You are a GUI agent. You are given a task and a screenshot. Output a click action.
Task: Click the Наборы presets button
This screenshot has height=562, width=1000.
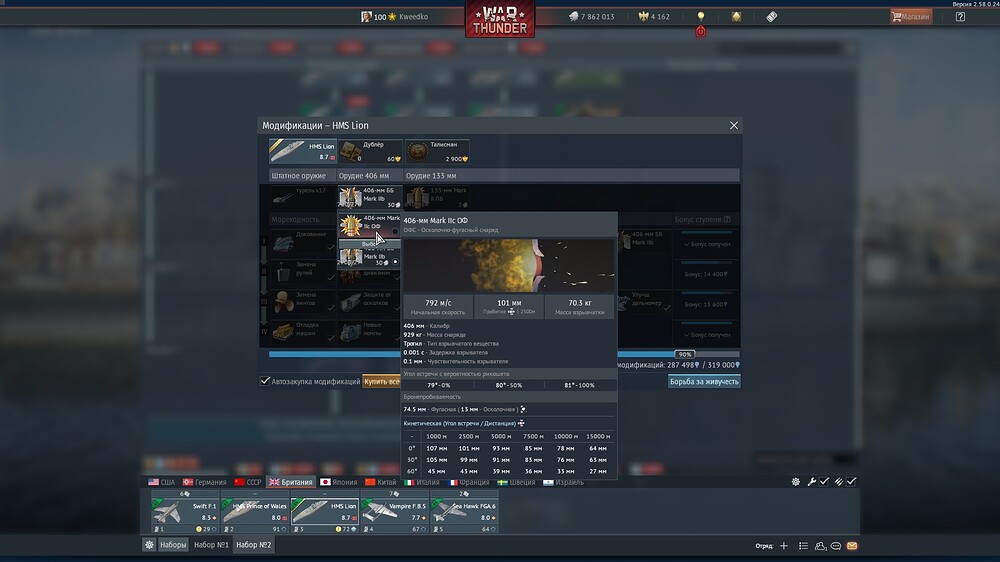[173, 545]
